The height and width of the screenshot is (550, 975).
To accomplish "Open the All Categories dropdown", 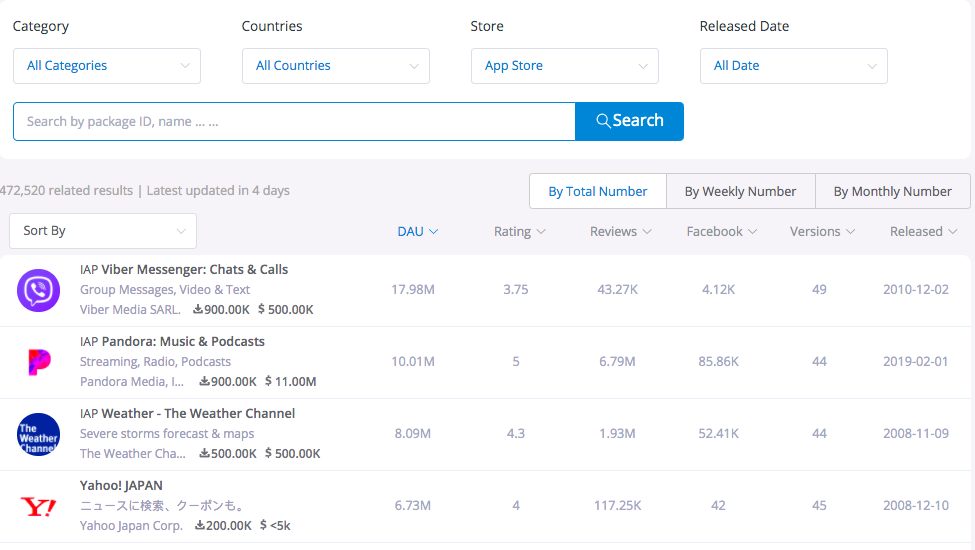I will pyautogui.click(x=107, y=66).
